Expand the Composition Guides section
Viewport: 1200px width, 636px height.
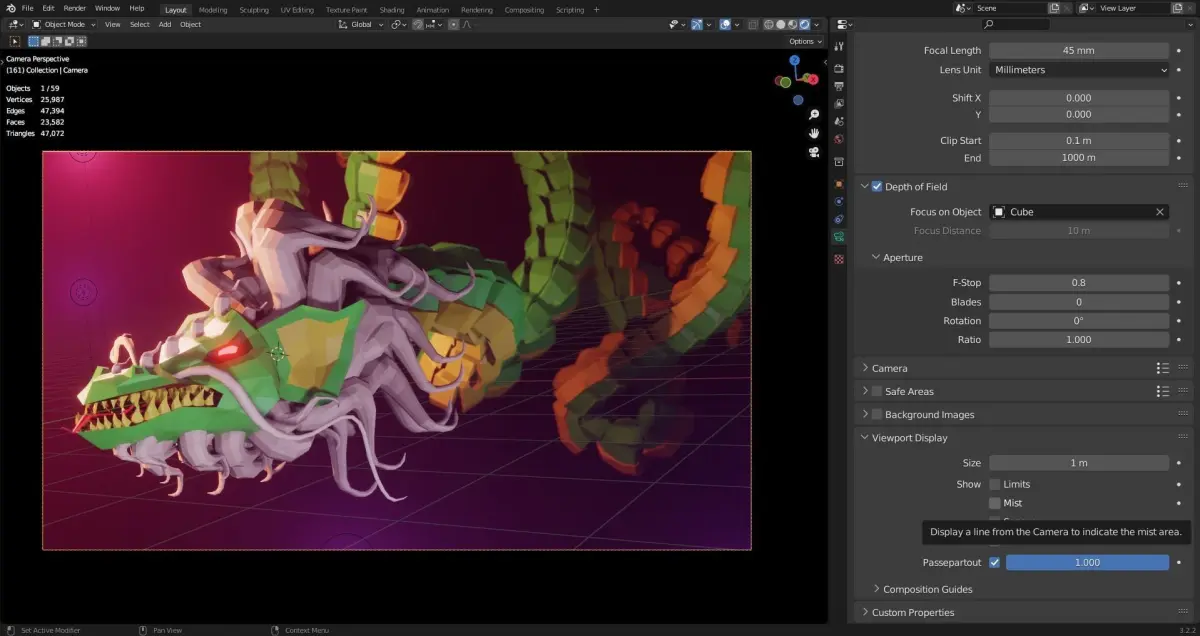coord(927,589)
